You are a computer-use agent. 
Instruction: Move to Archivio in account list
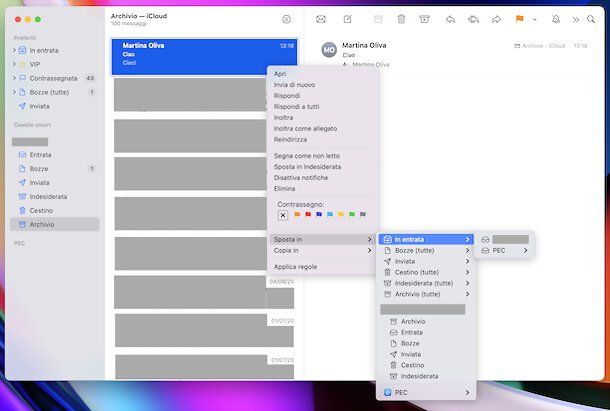426,321
